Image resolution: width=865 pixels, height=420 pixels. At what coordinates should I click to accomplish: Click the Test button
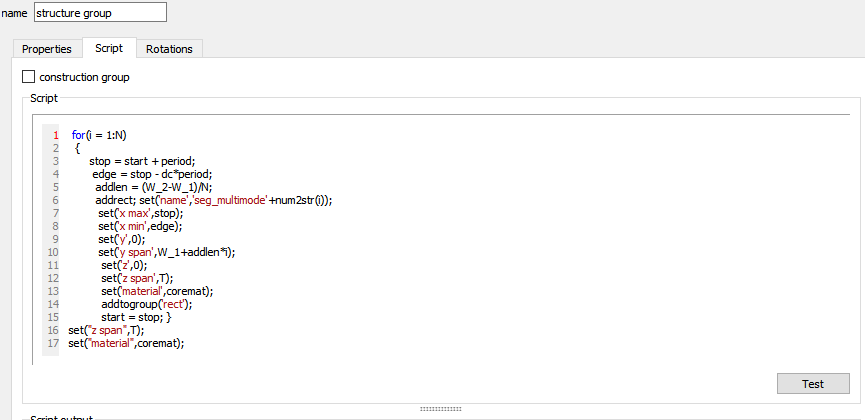(x=813, y=384)
